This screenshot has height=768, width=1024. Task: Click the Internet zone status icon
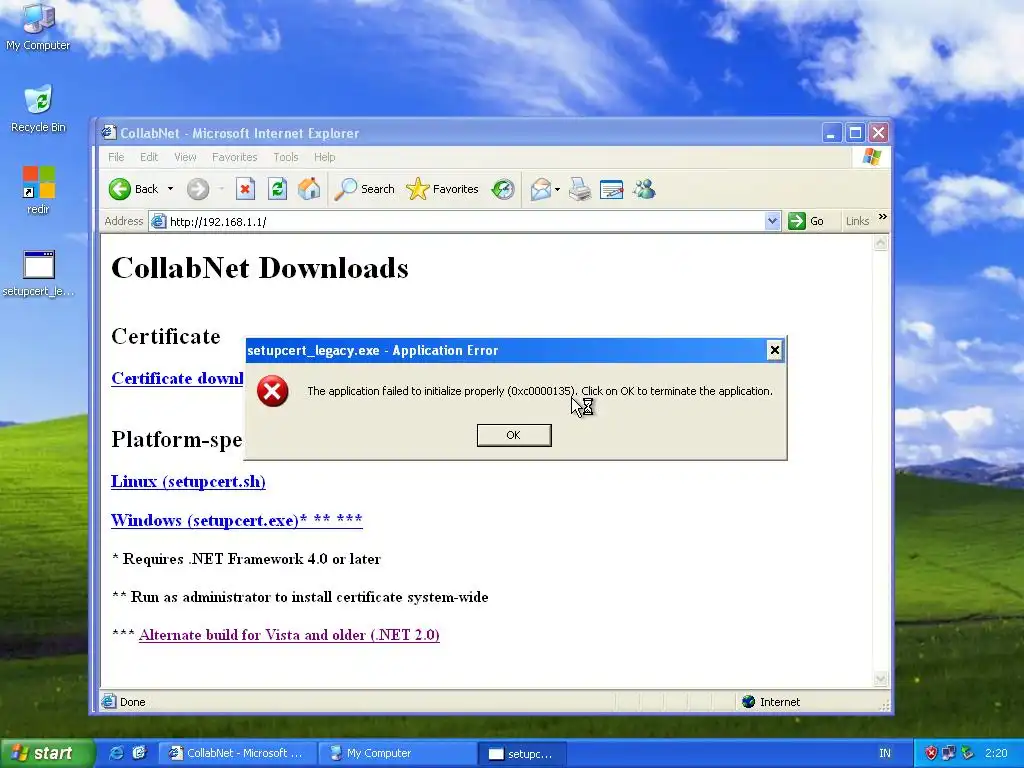(748, 702)
